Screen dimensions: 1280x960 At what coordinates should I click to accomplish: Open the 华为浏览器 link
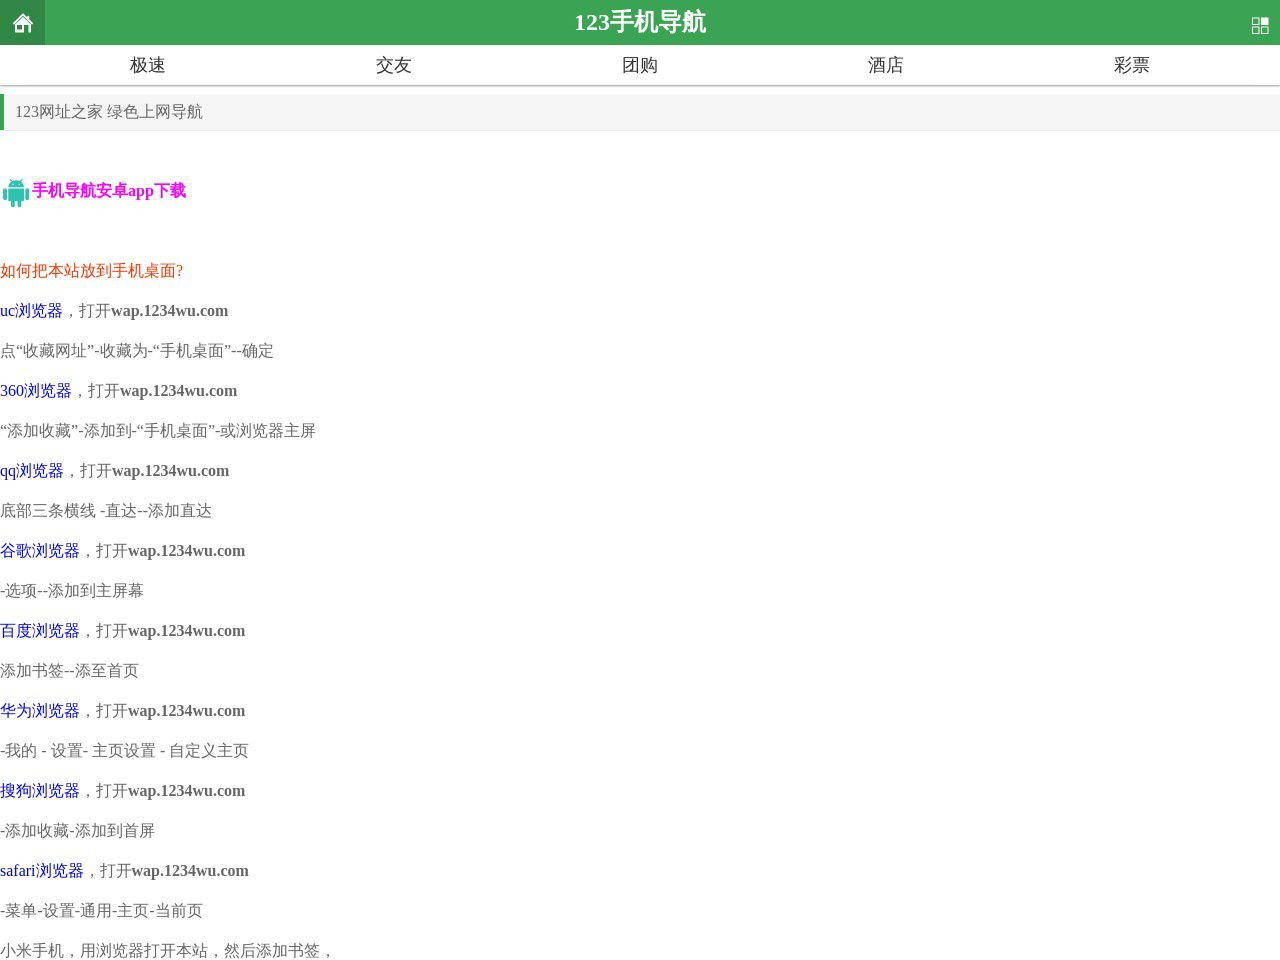point(40,711)
